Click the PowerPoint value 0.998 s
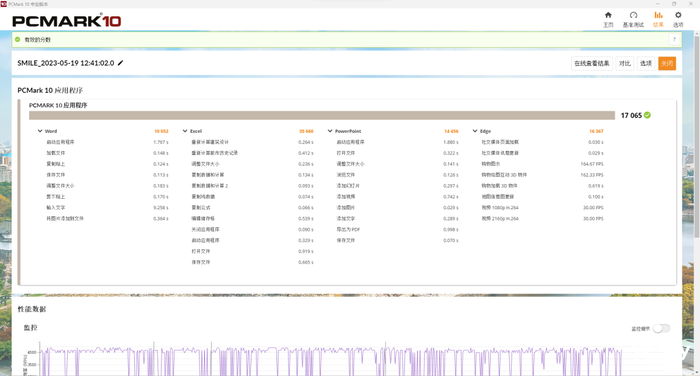 coord(451,230)
